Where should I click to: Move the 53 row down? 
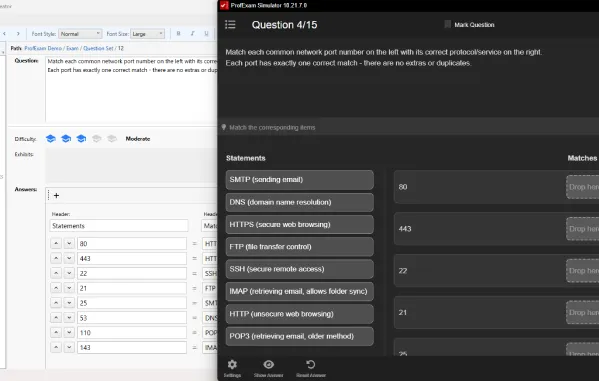(x=69, y=318)
